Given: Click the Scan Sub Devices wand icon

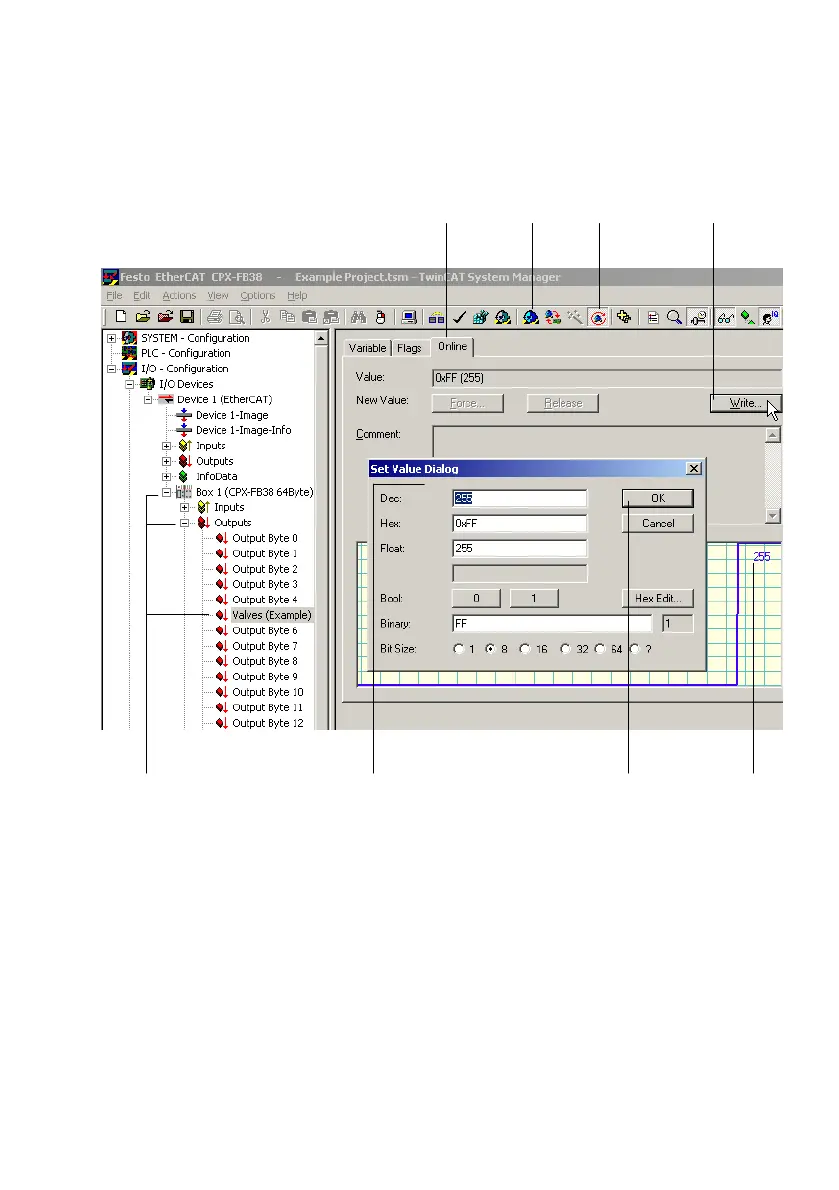Looking at the screenshot, I should 575,317.
